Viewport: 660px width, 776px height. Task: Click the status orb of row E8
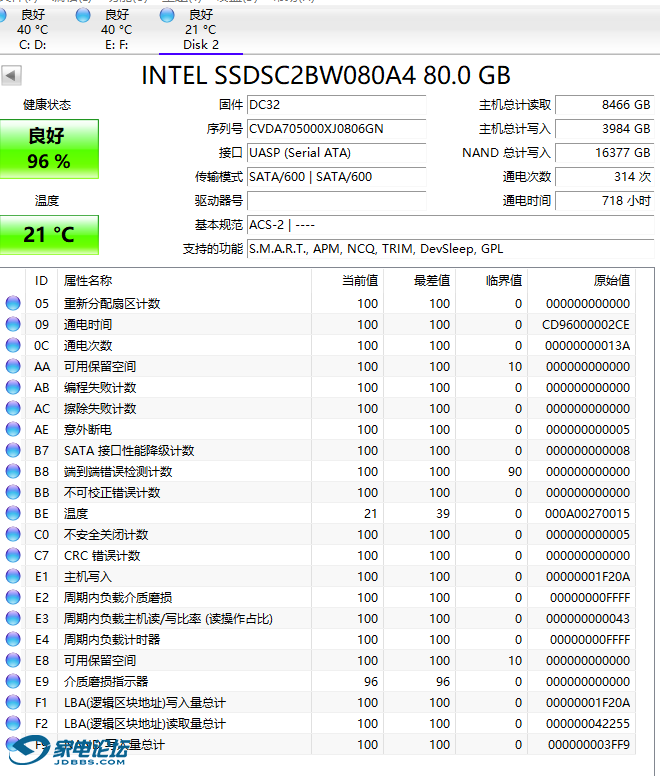(13, 660)
